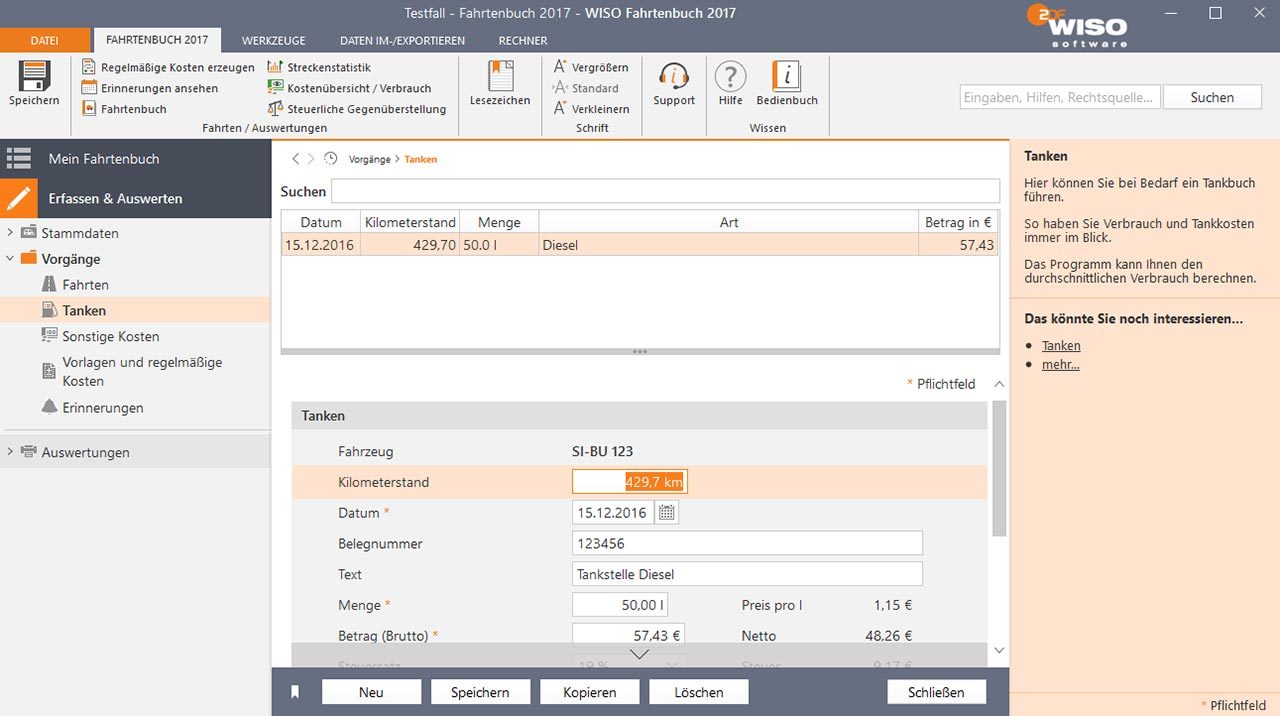Switch to the WERKZEUGE ribbon tab
This screenshot has width=1280, height=716.
(273, 41)
